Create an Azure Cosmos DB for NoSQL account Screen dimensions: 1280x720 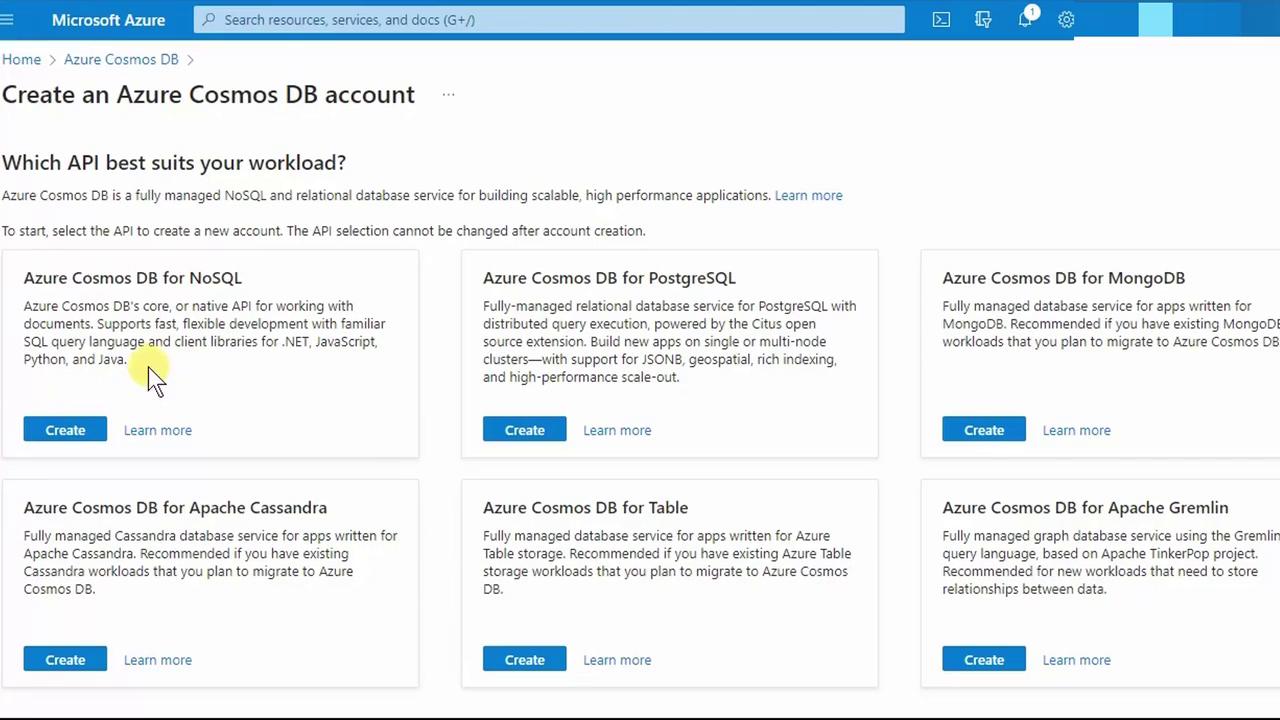[x=65, y=430]
